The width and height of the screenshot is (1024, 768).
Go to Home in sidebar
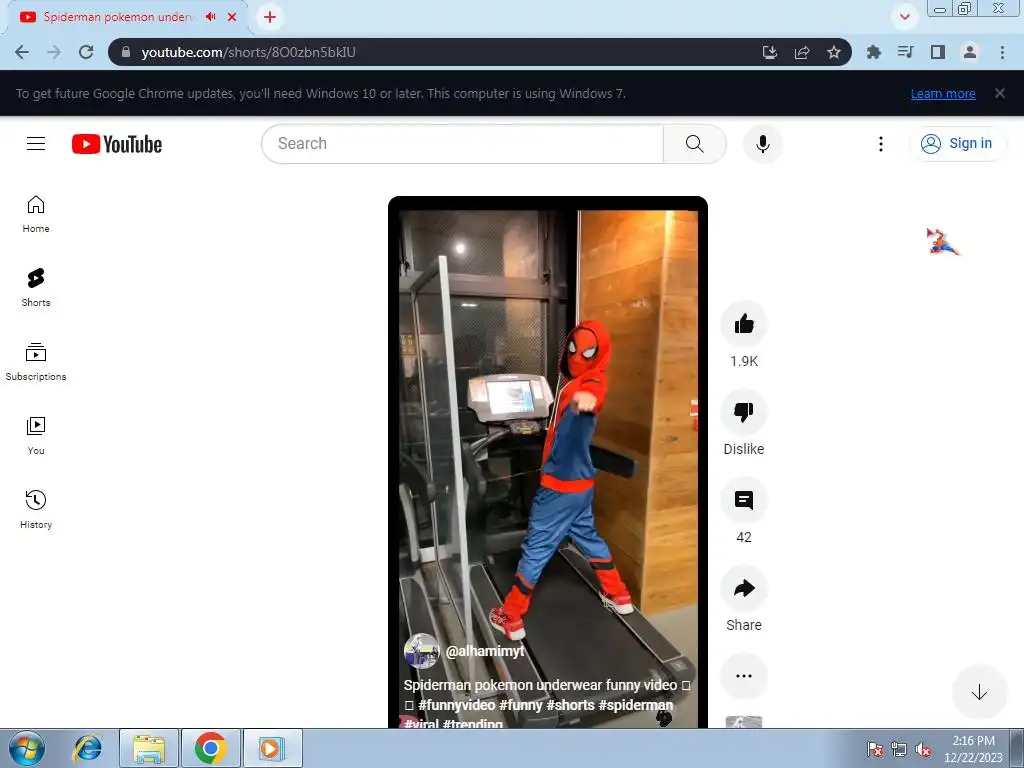(36, 214)
